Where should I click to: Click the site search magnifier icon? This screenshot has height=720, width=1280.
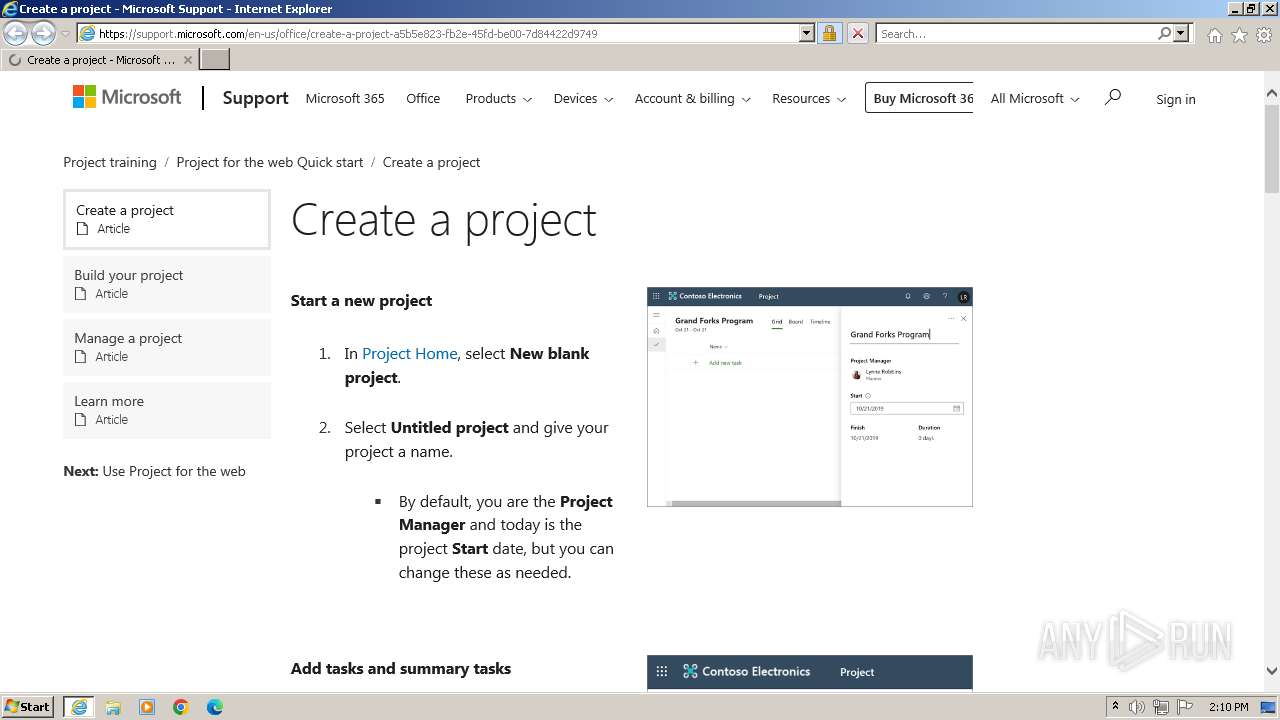[x=1112, y=97]
